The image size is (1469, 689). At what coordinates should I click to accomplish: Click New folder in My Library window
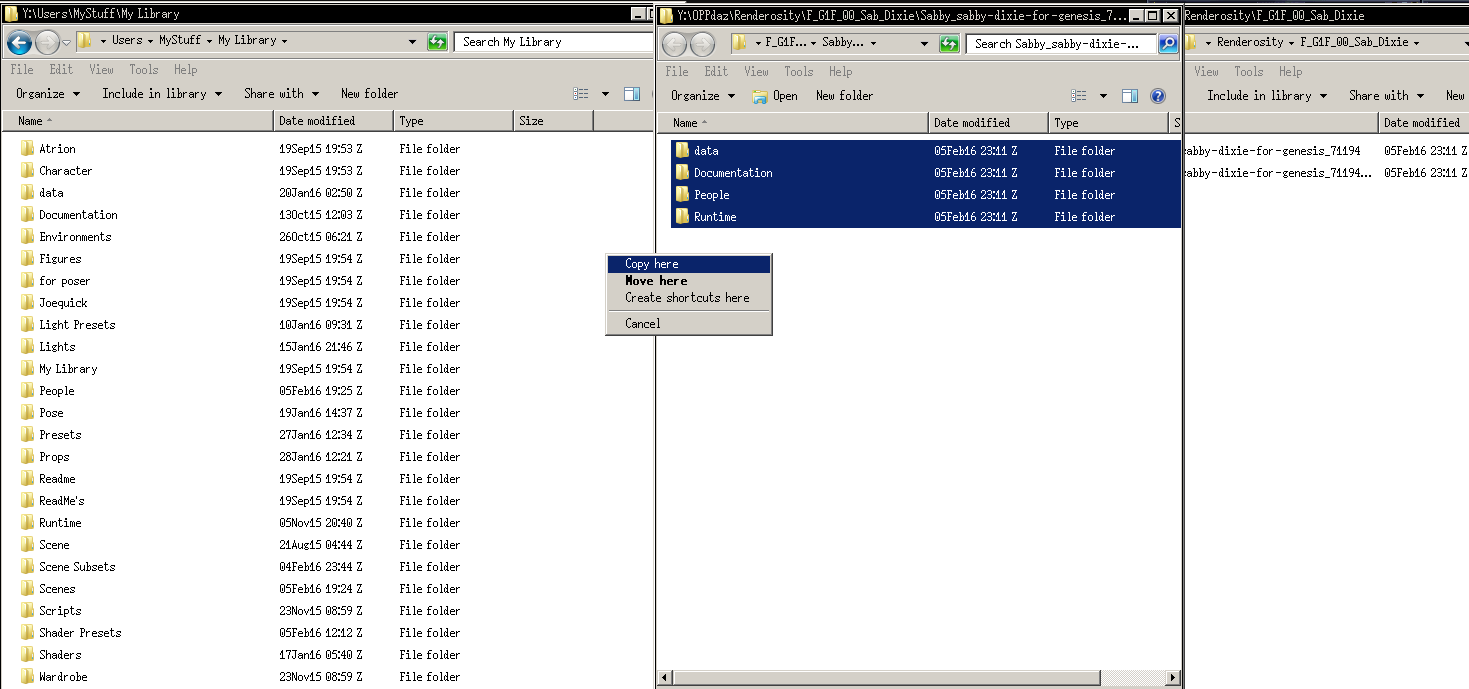coord(369,94)
